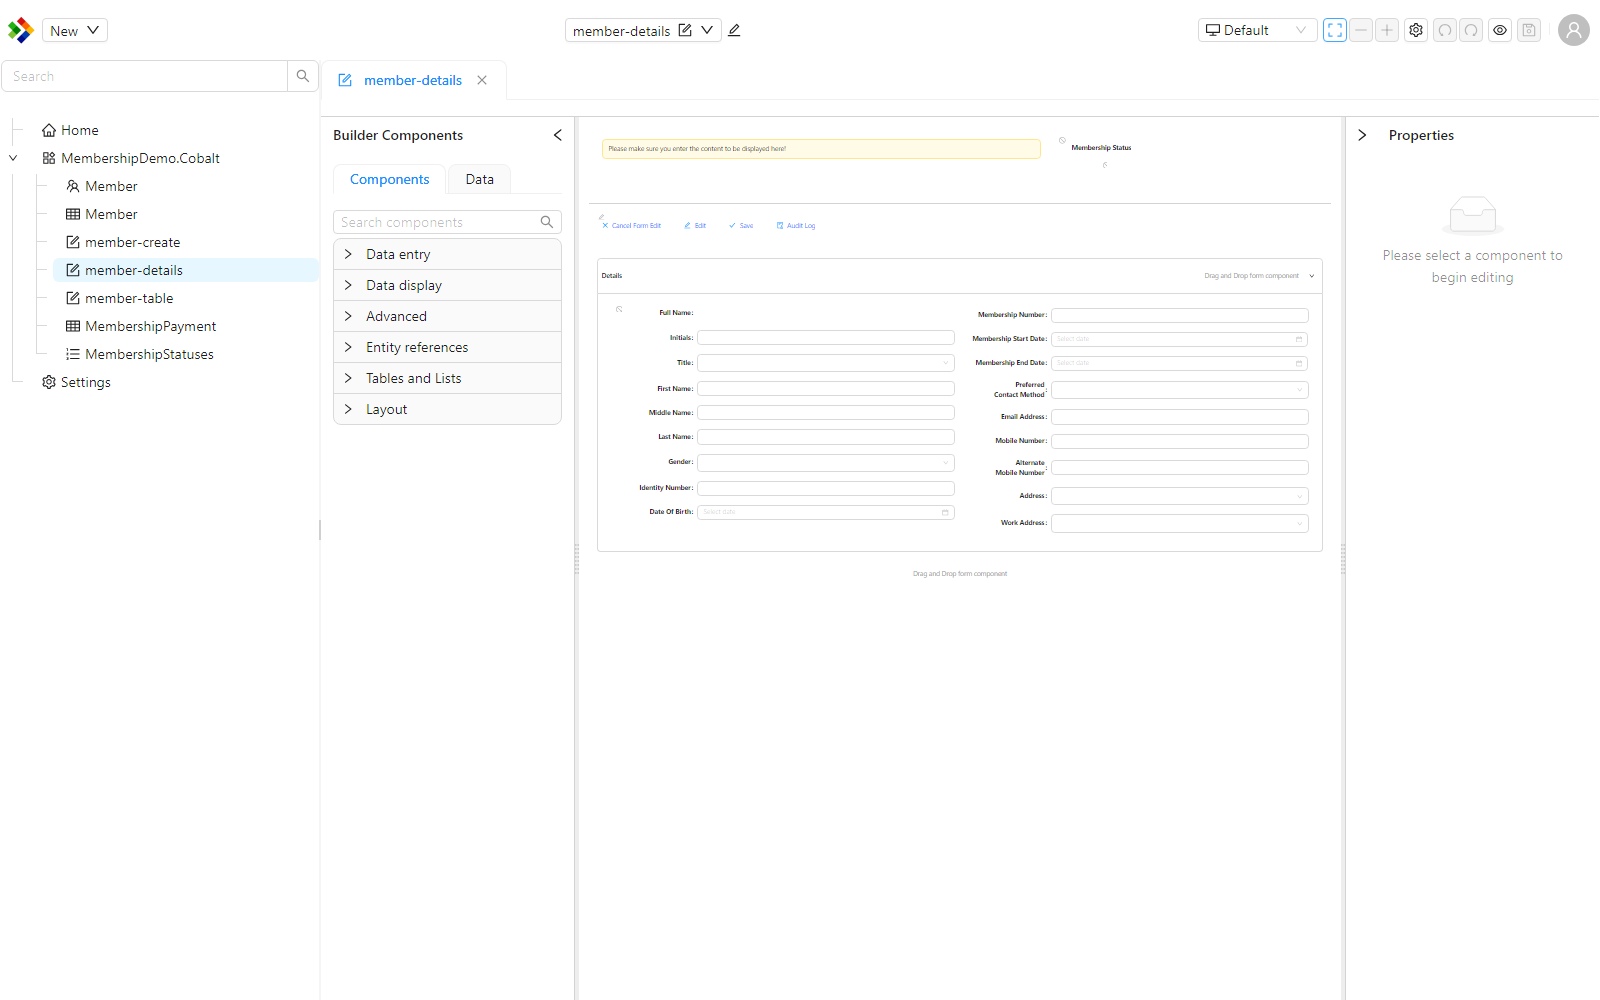This screenshot has width=1600, height=1000.
Task: Expand the Entity references component group
Action: coord(447,347)
